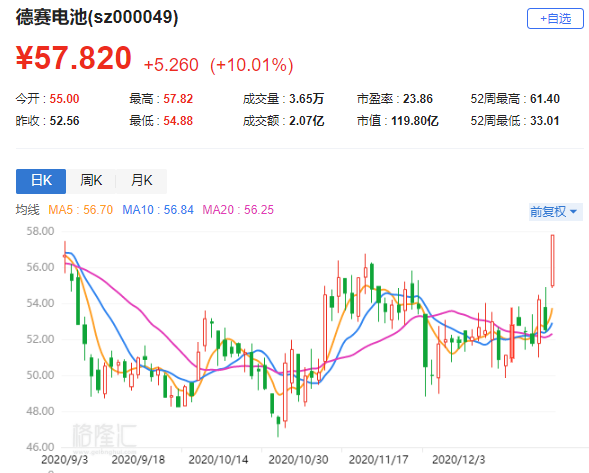Switch to 周K weekly chart tab
The width and height of the screenshot is (589, 473).
click(91, 181)
